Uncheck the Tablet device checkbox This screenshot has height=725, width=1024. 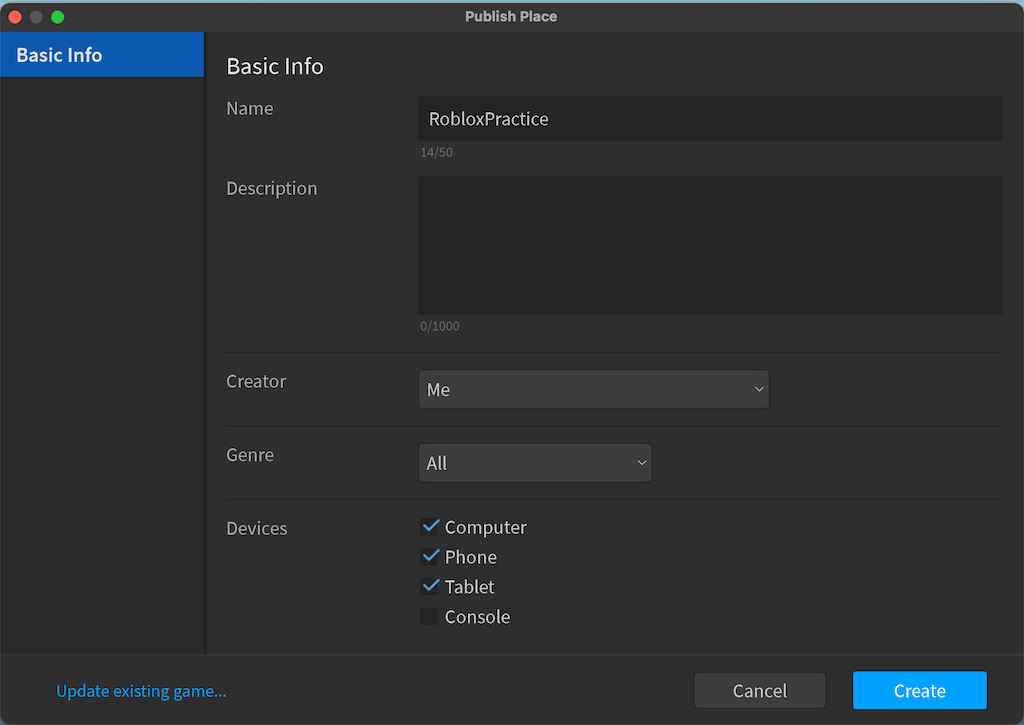tap(429, 587)
